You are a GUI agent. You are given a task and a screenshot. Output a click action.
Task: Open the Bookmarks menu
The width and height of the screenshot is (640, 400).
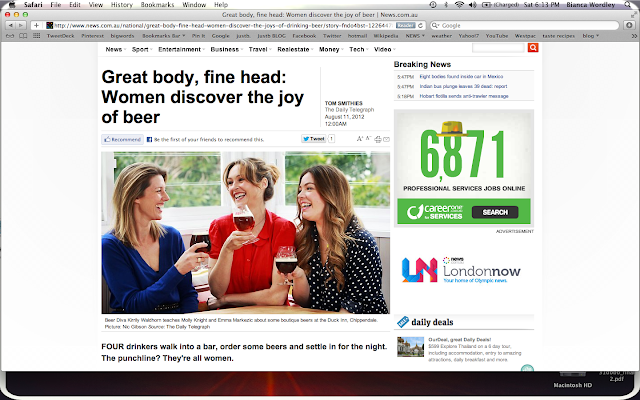click(157, 4)
